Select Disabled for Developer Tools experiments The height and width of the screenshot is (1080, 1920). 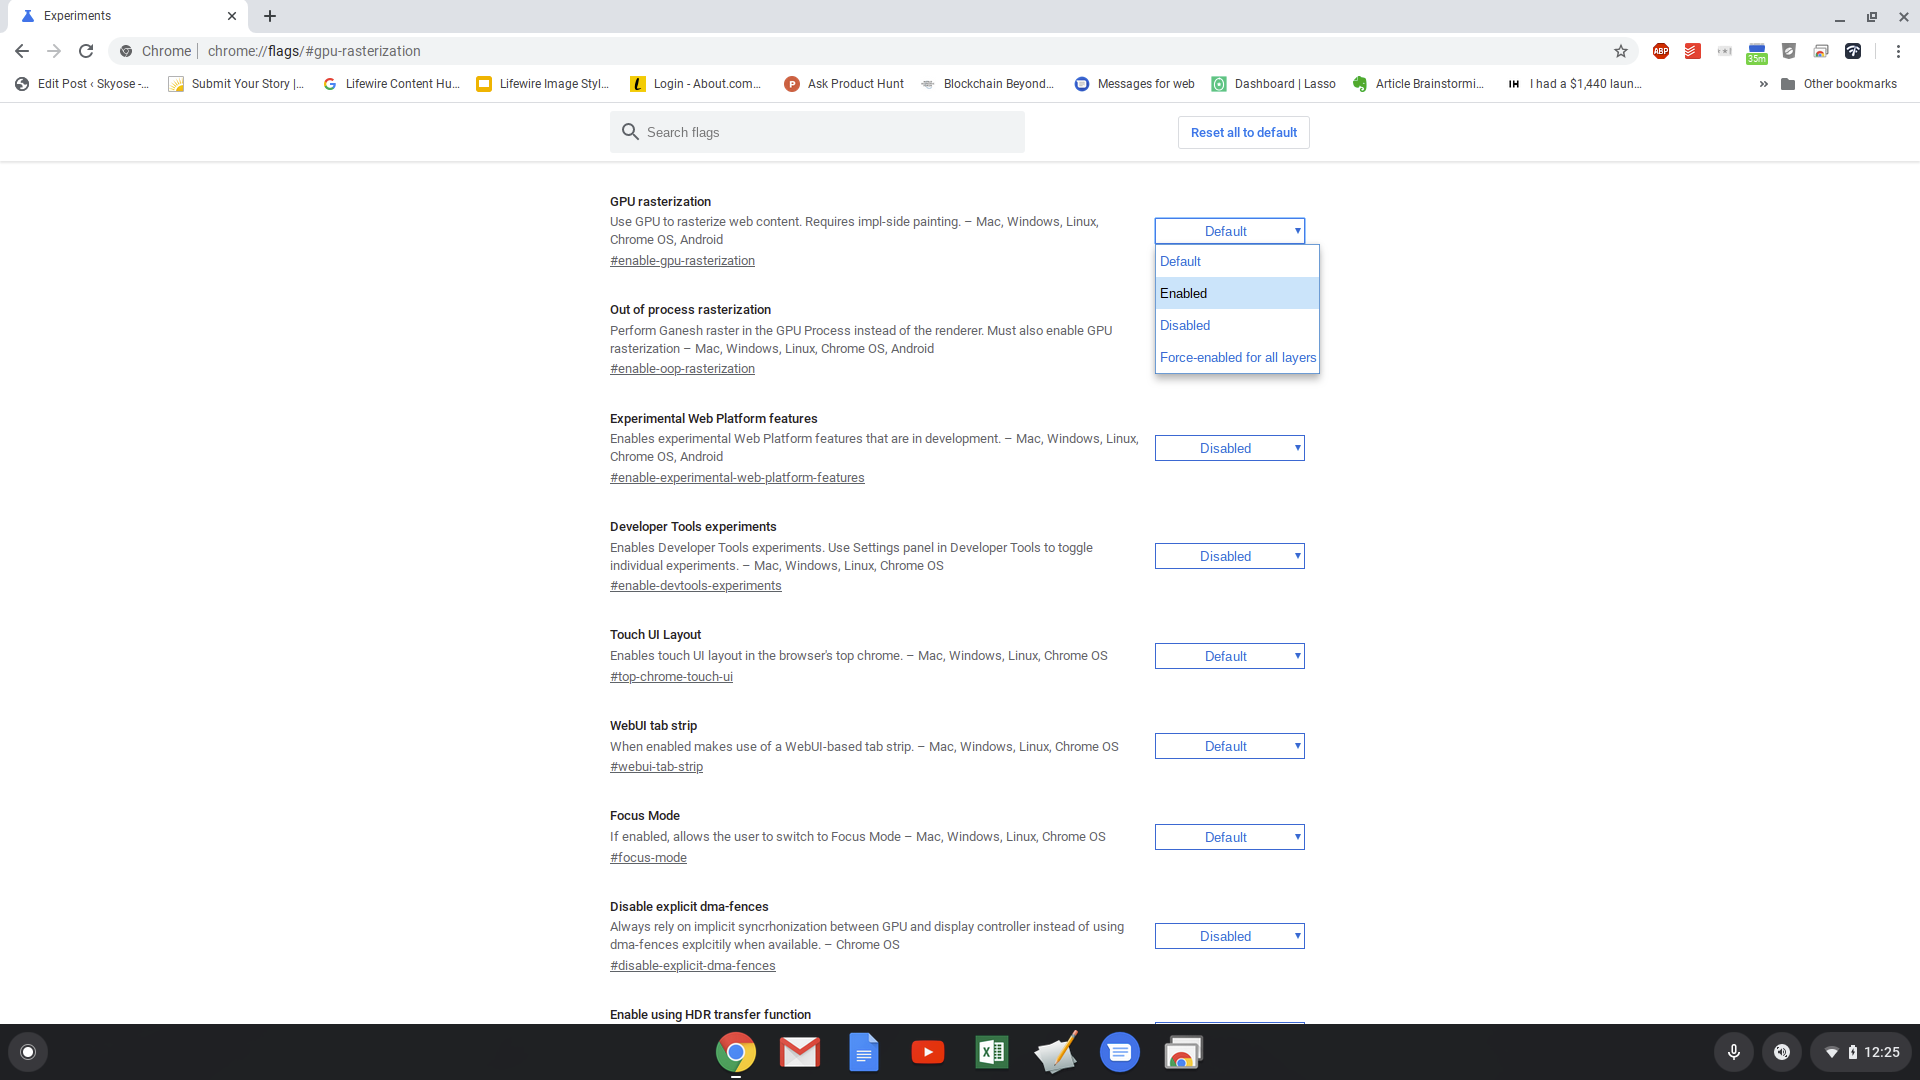click(1228, 555)
